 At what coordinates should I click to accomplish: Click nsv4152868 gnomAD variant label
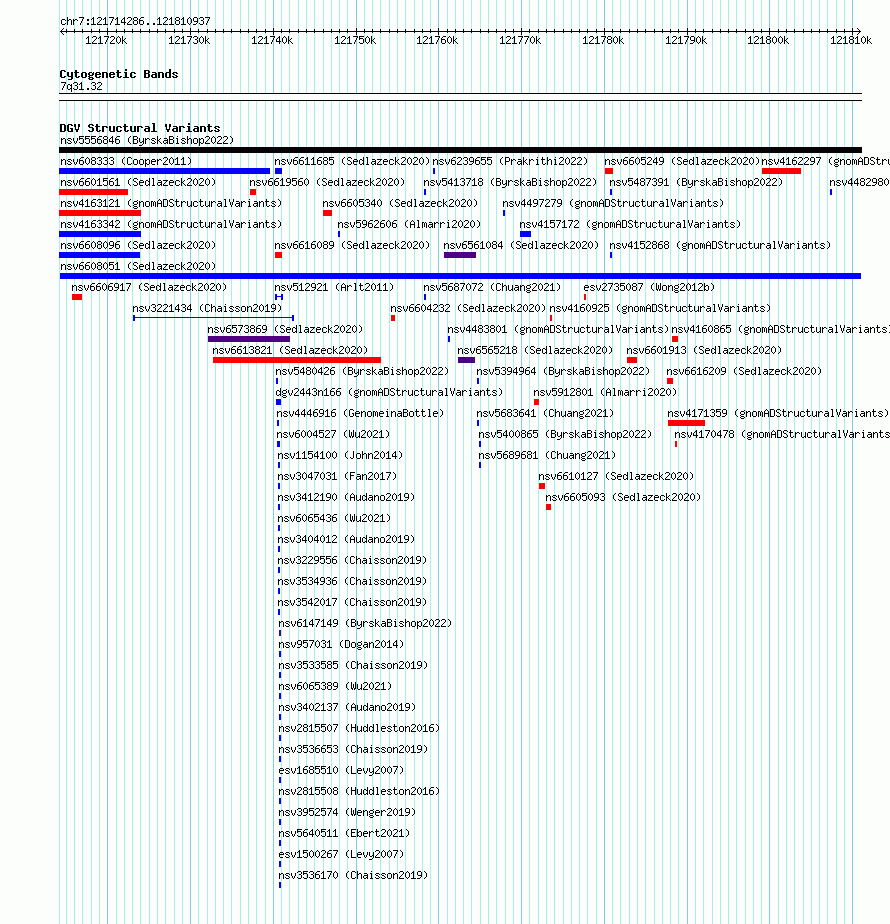(x=720, y=245)
